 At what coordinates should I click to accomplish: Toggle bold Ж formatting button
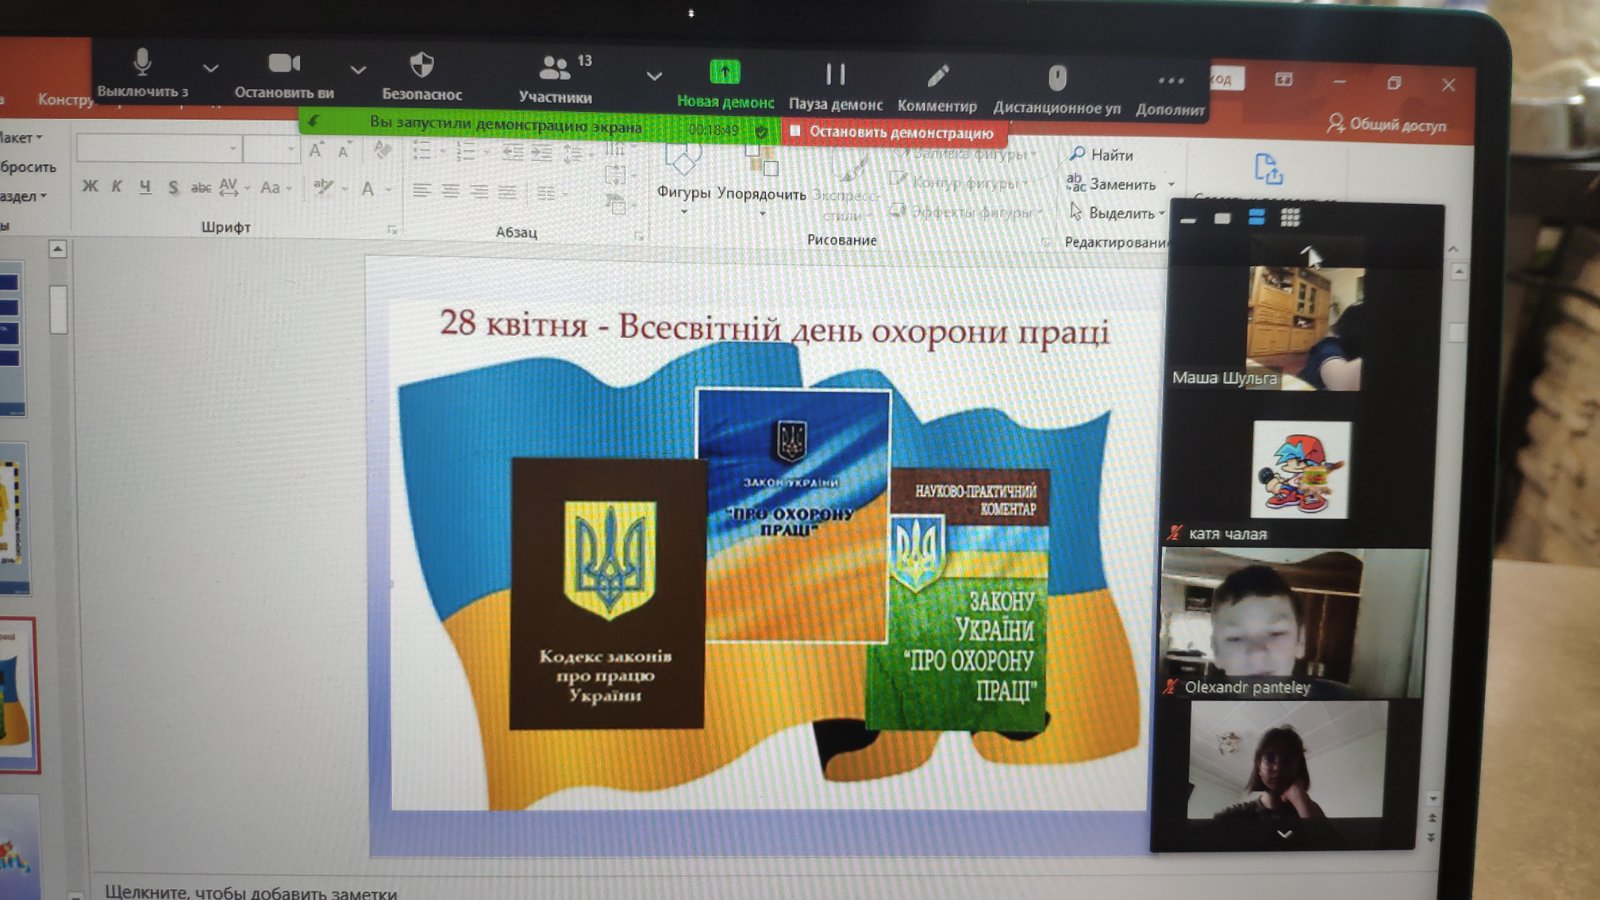[x=90, y=186]
